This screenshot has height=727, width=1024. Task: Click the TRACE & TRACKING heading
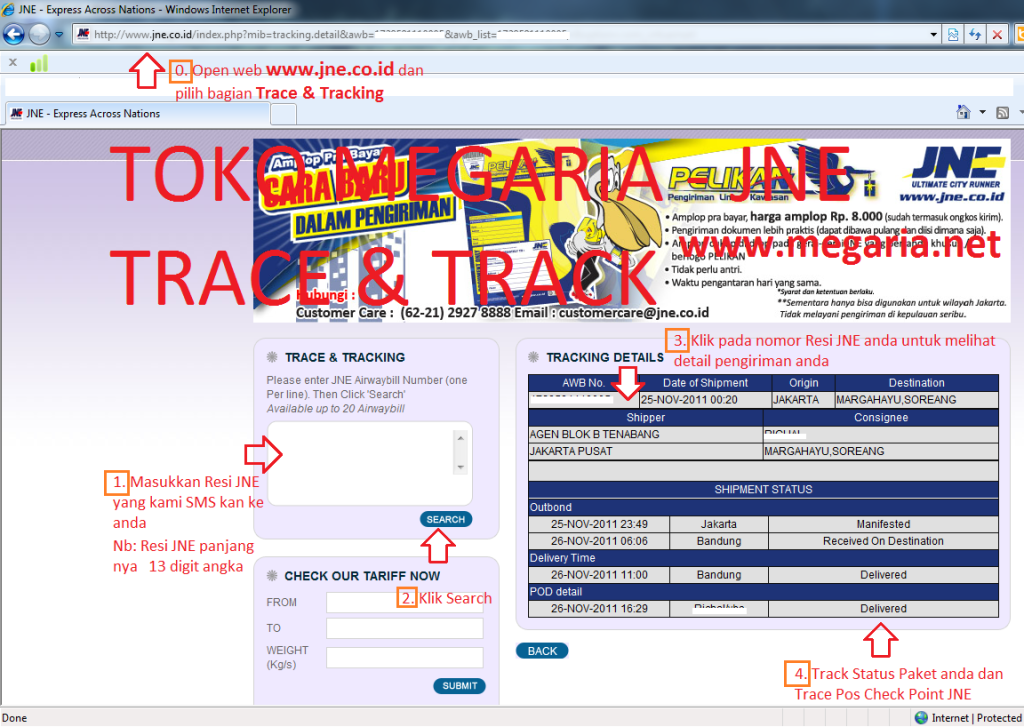point(345,357)
